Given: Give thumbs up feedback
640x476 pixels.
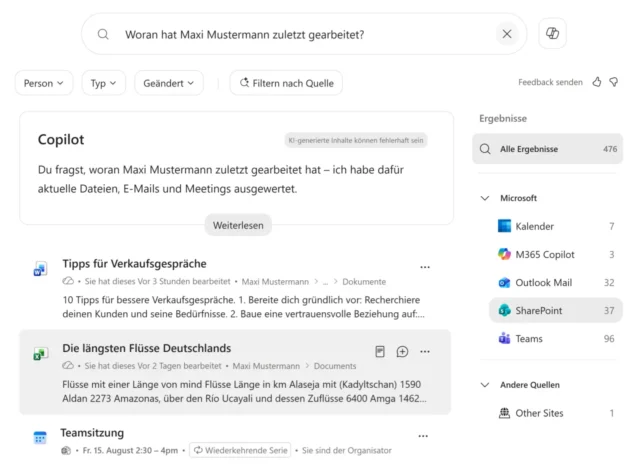Looking at the screenshot, I should tap(597, 82).
